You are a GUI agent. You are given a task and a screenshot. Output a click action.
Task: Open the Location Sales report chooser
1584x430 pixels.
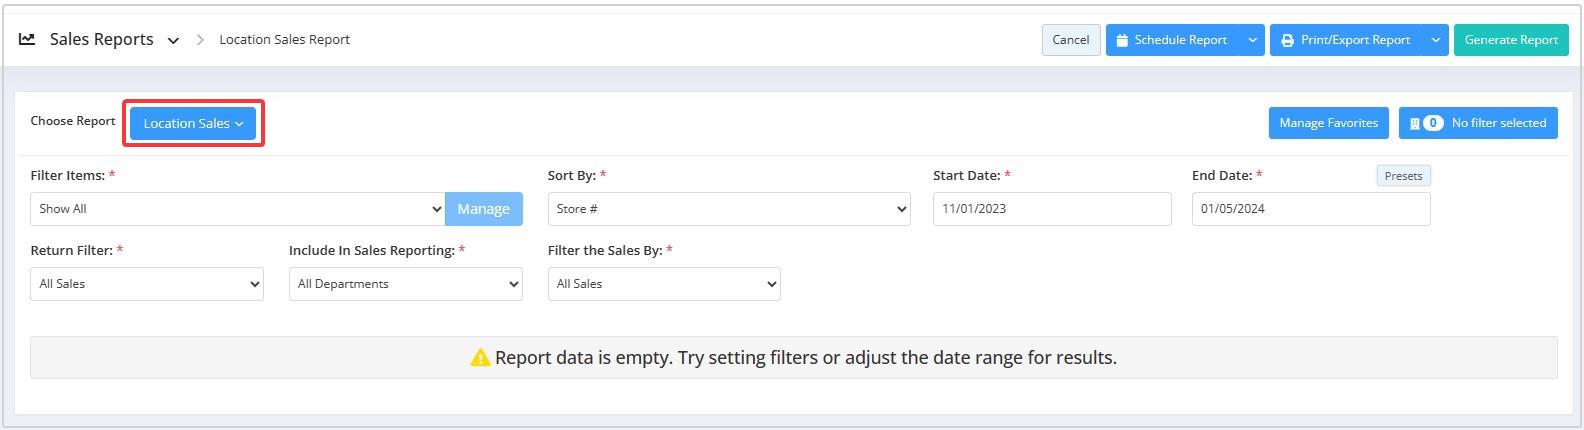193,123
